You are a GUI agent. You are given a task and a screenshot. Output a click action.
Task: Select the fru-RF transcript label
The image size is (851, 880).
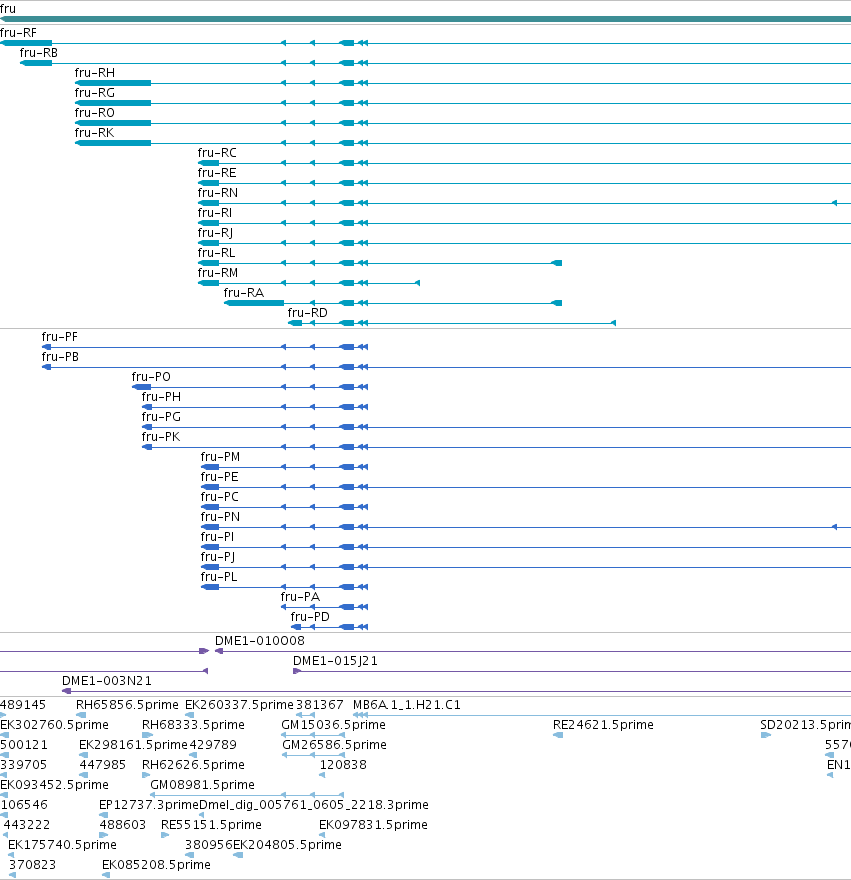[x=19, y=33]
